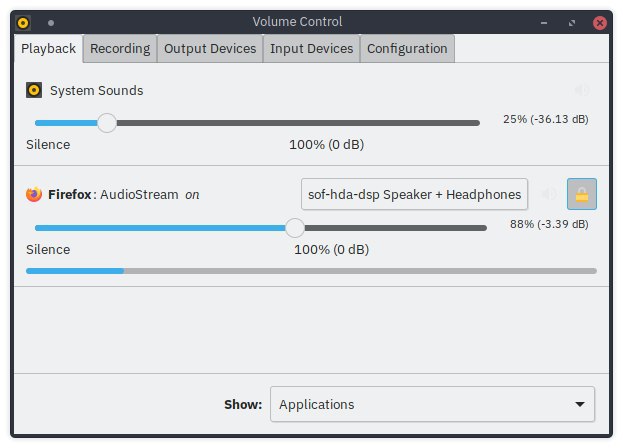
Task: Click the PulseAudio icon in title bar
Action: coord(23,23)
